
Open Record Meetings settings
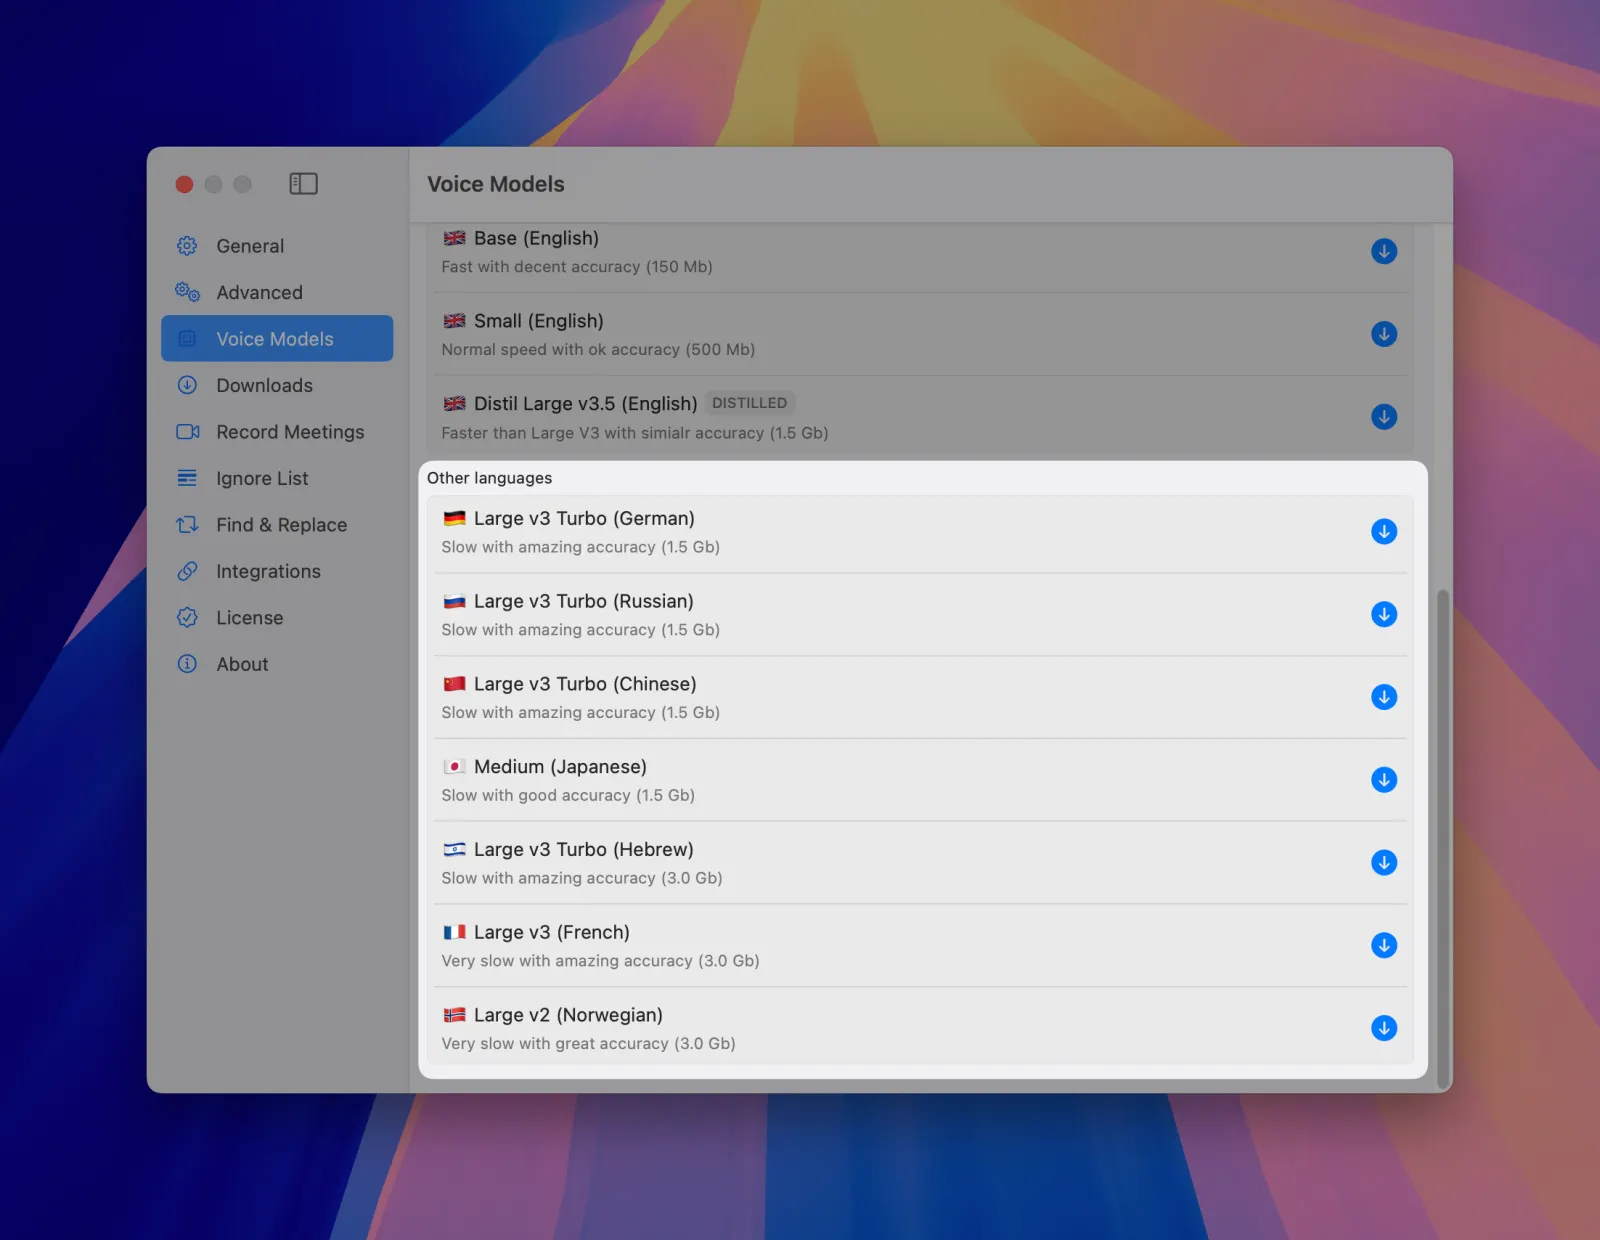277,432
